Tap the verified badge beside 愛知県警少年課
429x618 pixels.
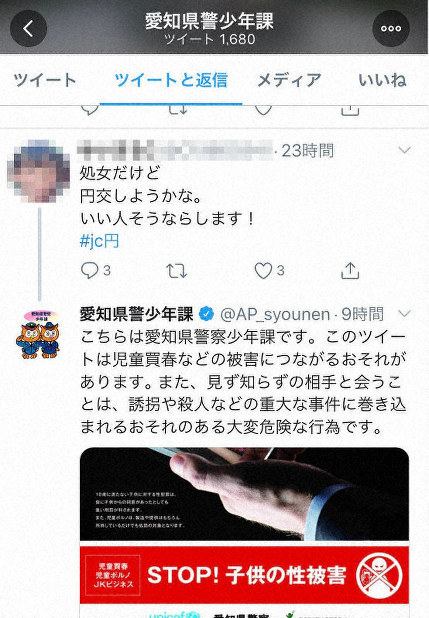click(206, 314)
